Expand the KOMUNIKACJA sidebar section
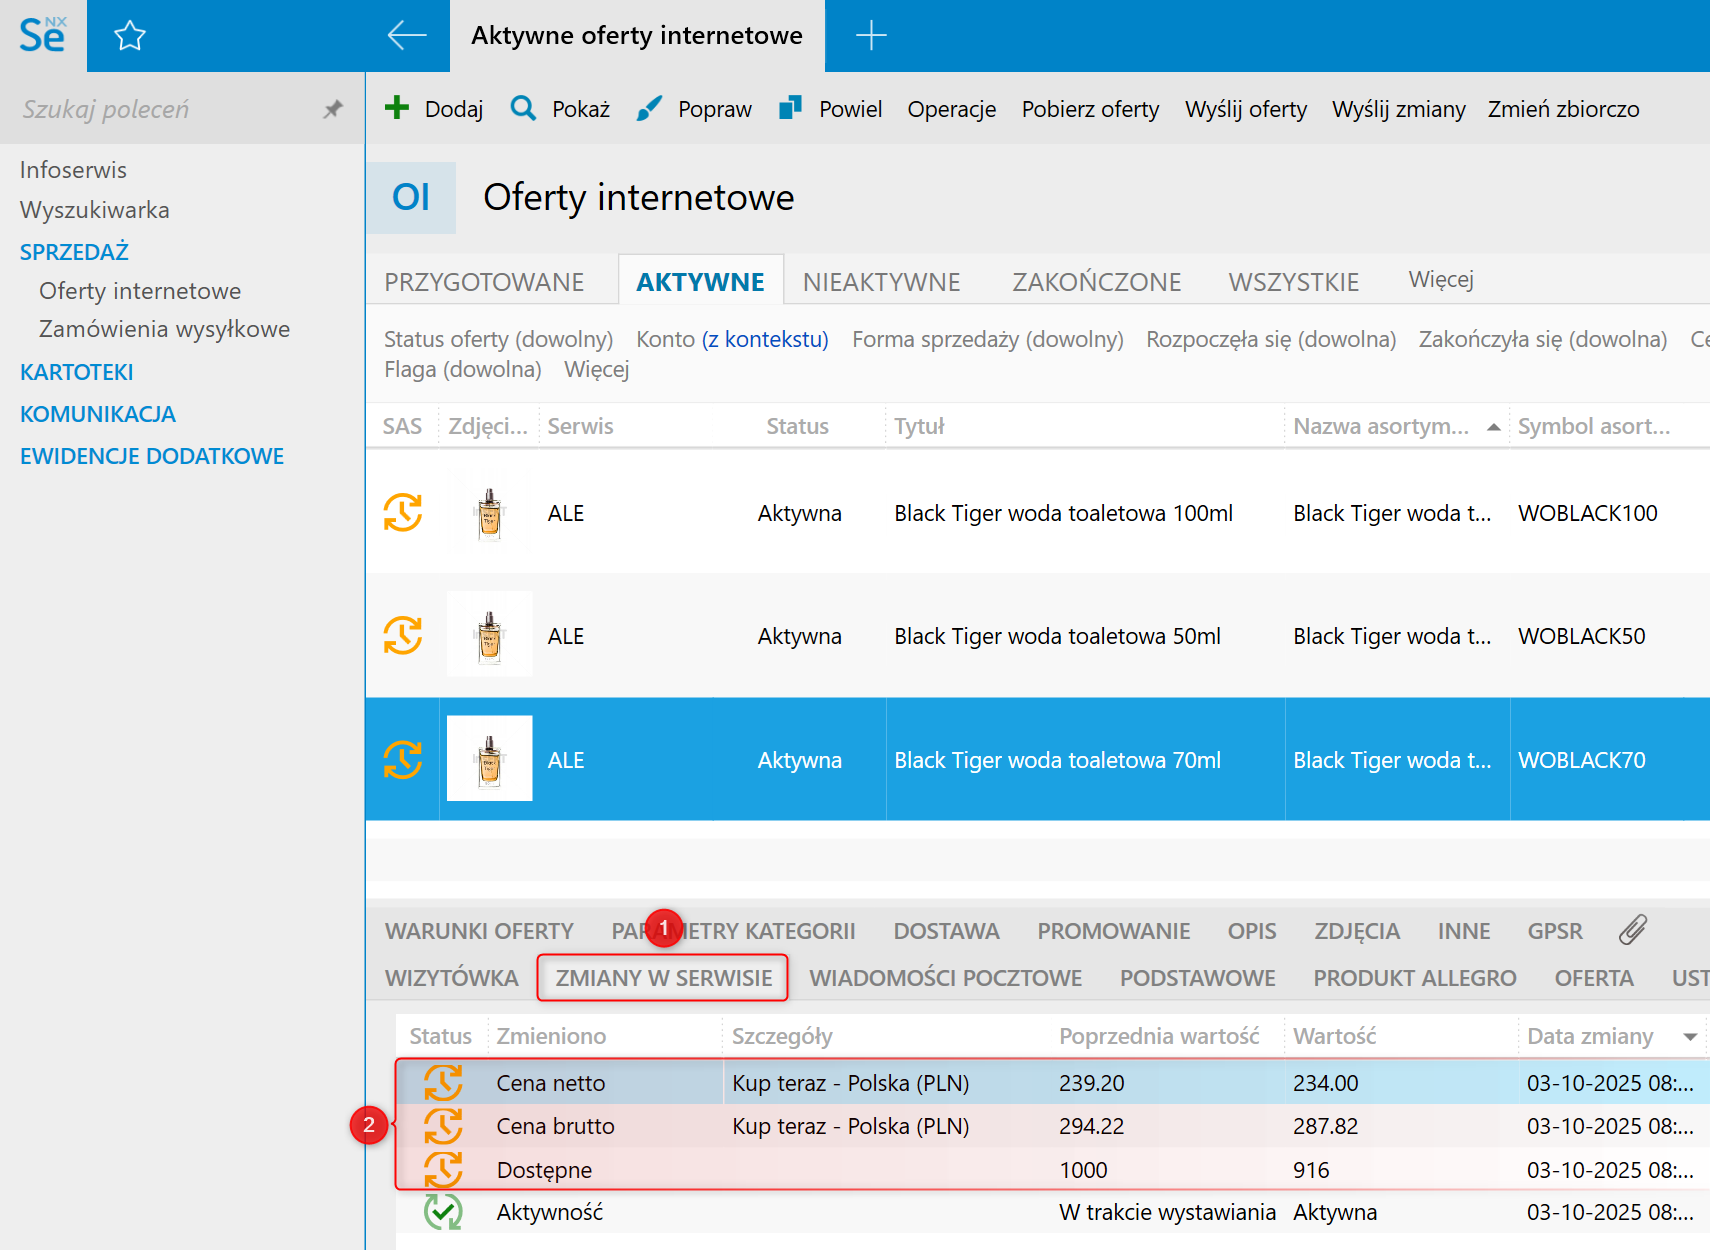1710x1250 pixels. coord(98,414)
